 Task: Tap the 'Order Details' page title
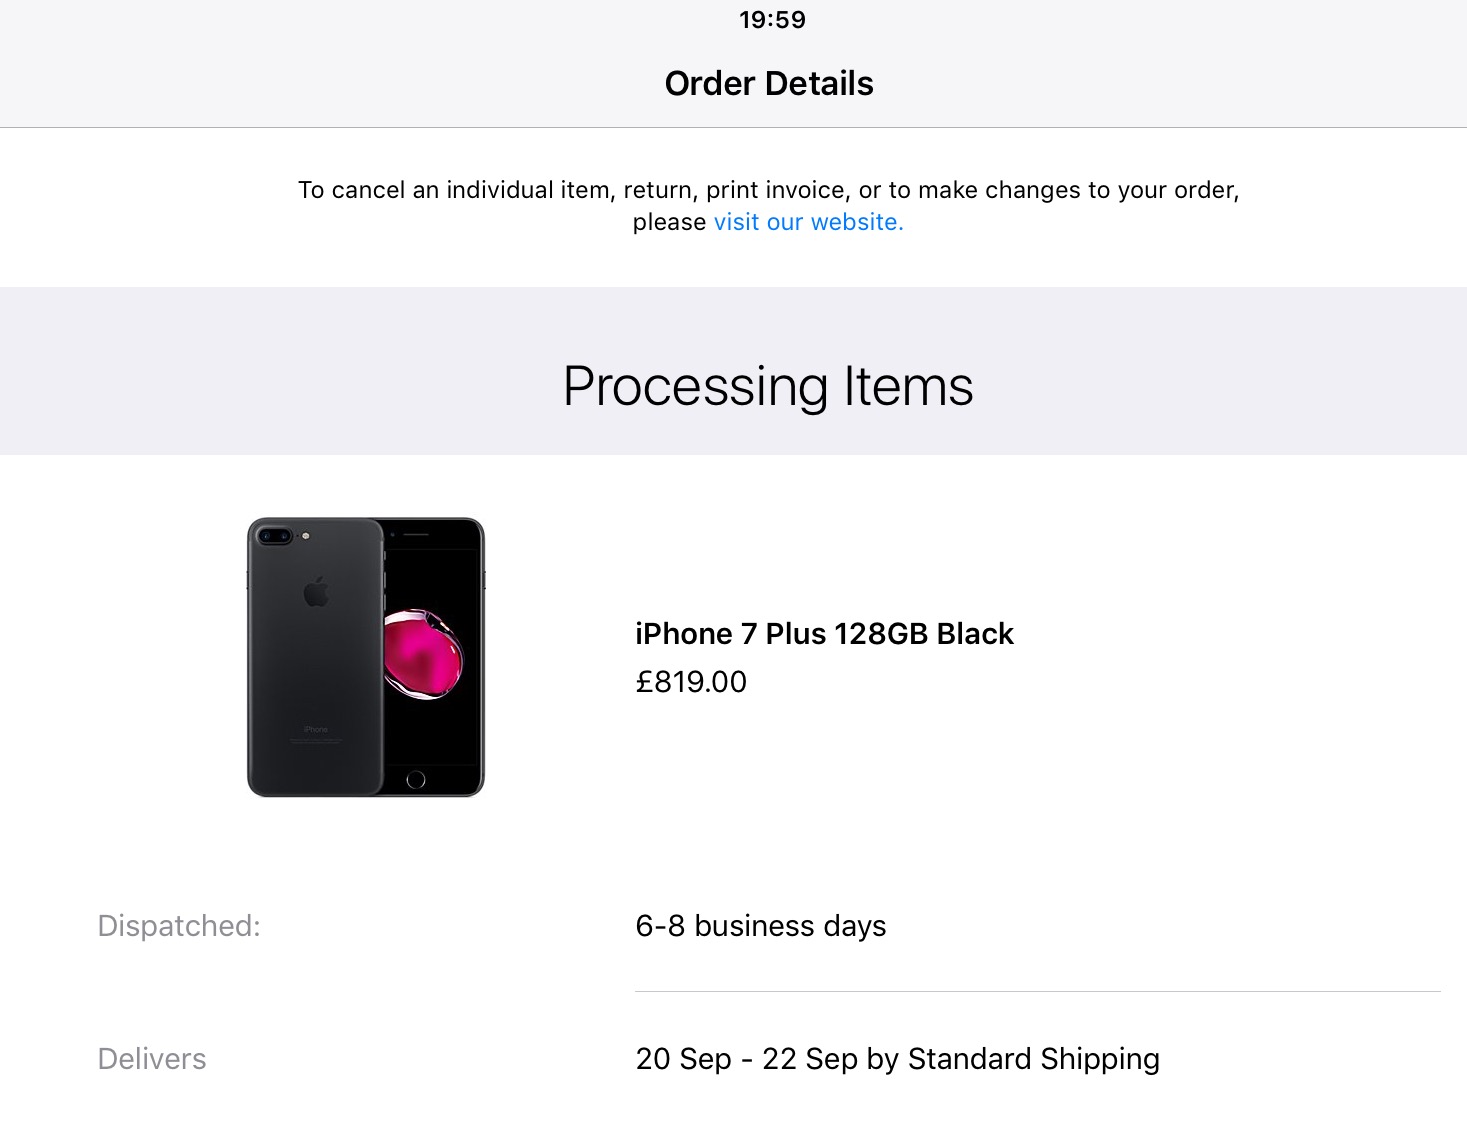click(x=769, y=83)
